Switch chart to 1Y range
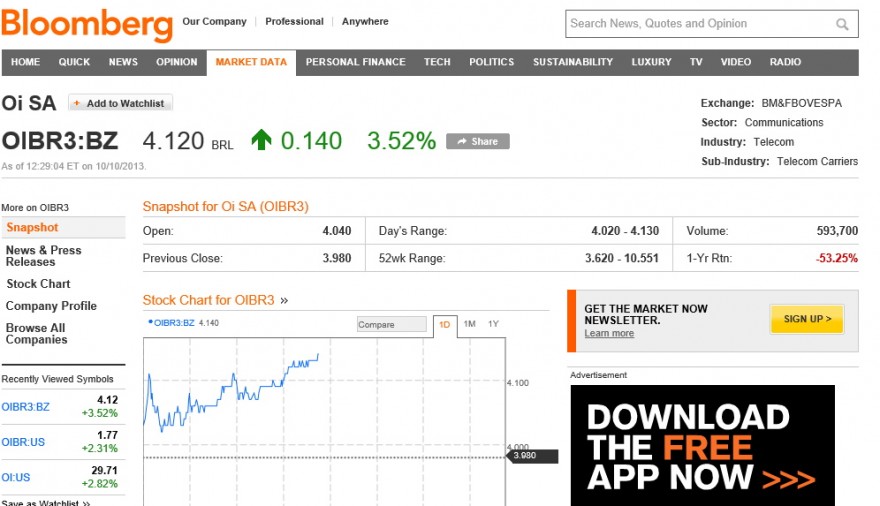This screenshot has height=506, width=880. click(x=493, y=324)
